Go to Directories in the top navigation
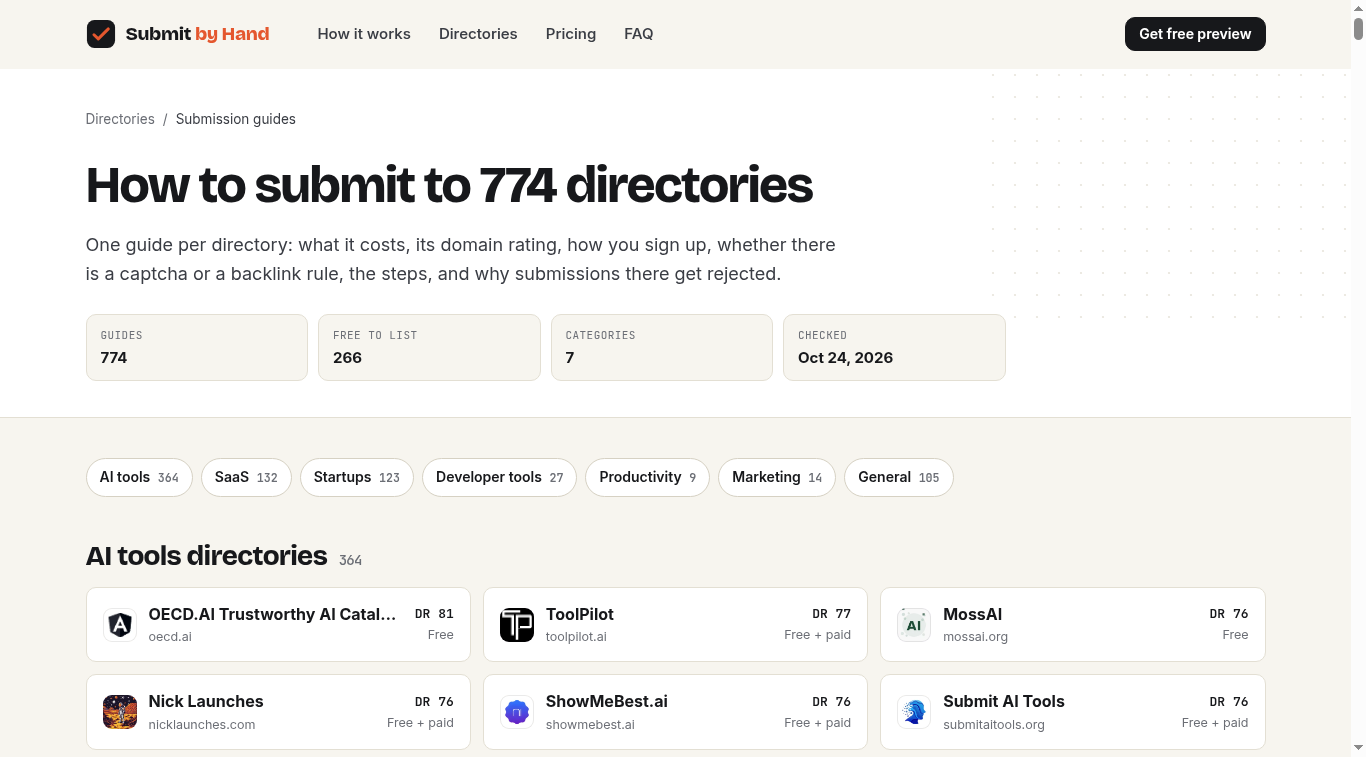 pos(478,34)
